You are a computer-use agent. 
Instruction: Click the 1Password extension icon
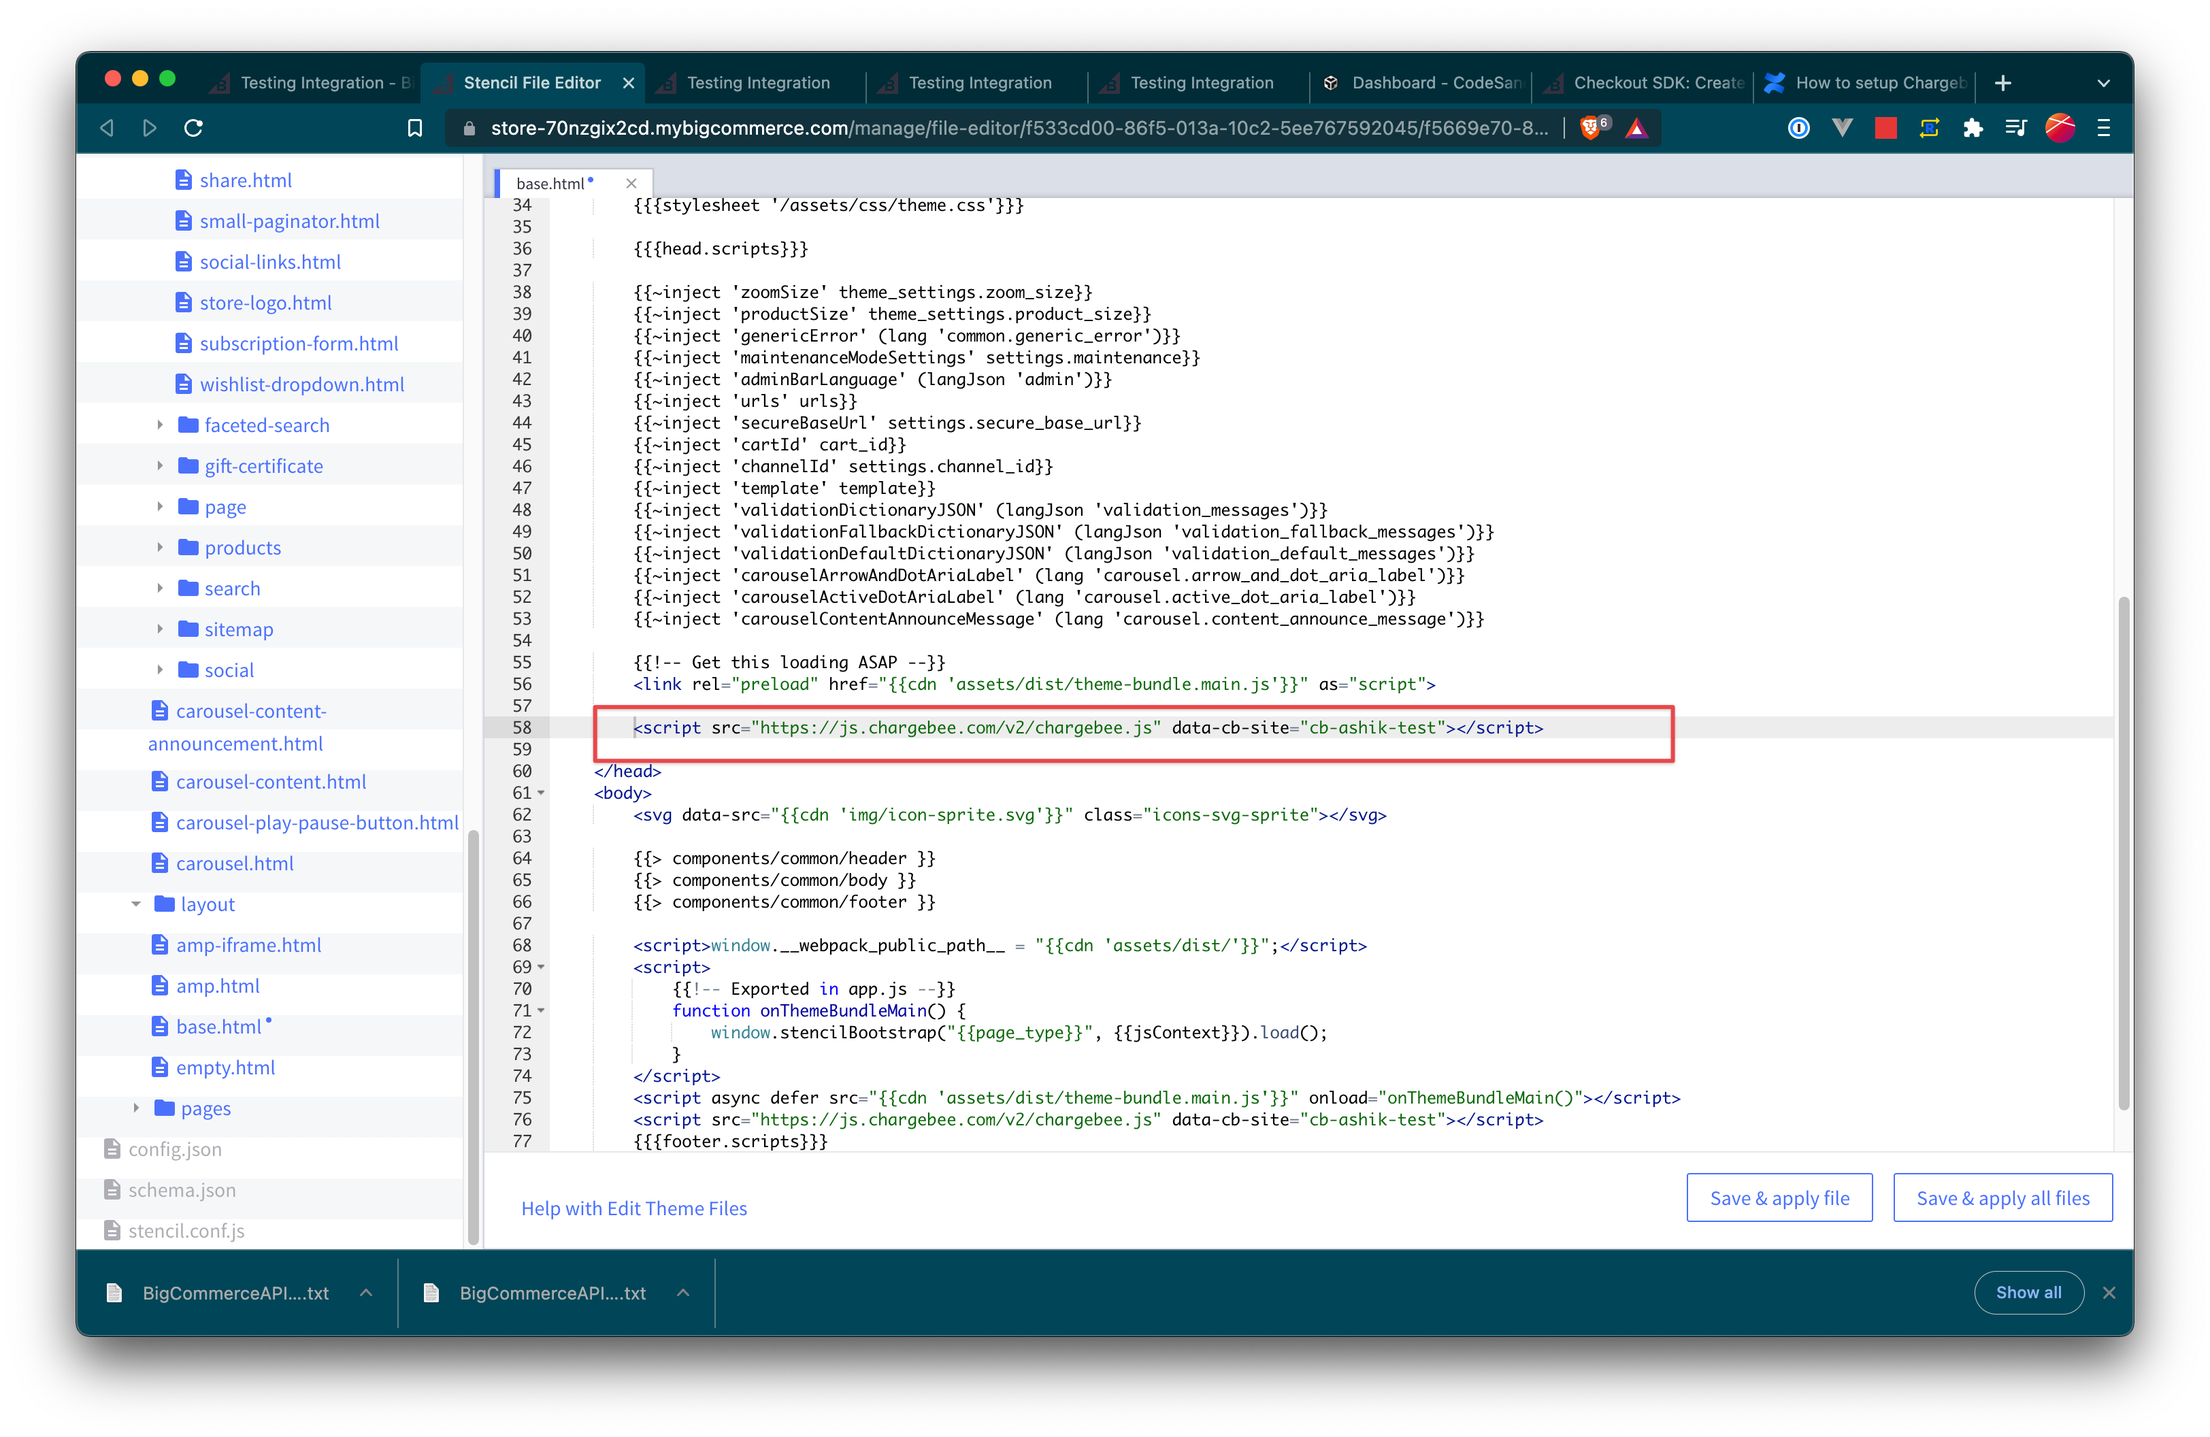pos(1798,128)
